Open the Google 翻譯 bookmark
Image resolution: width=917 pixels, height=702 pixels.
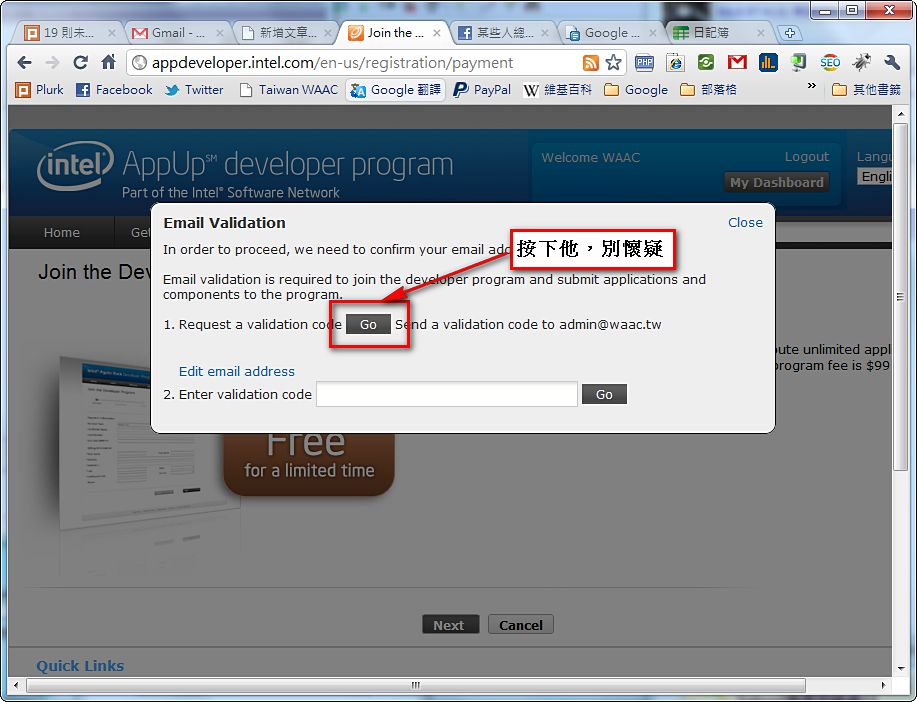395,90
